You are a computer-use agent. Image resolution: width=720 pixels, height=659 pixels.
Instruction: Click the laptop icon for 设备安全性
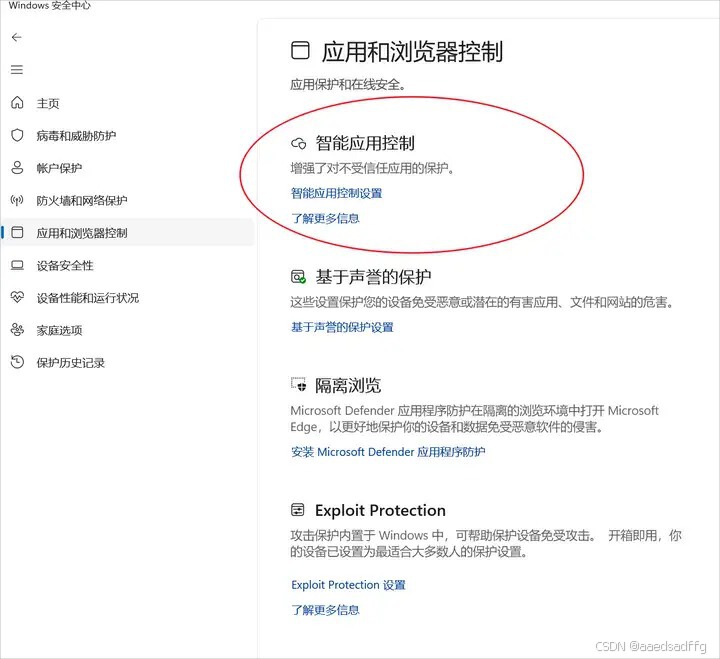pyautogui.click(x=17, y=265)
